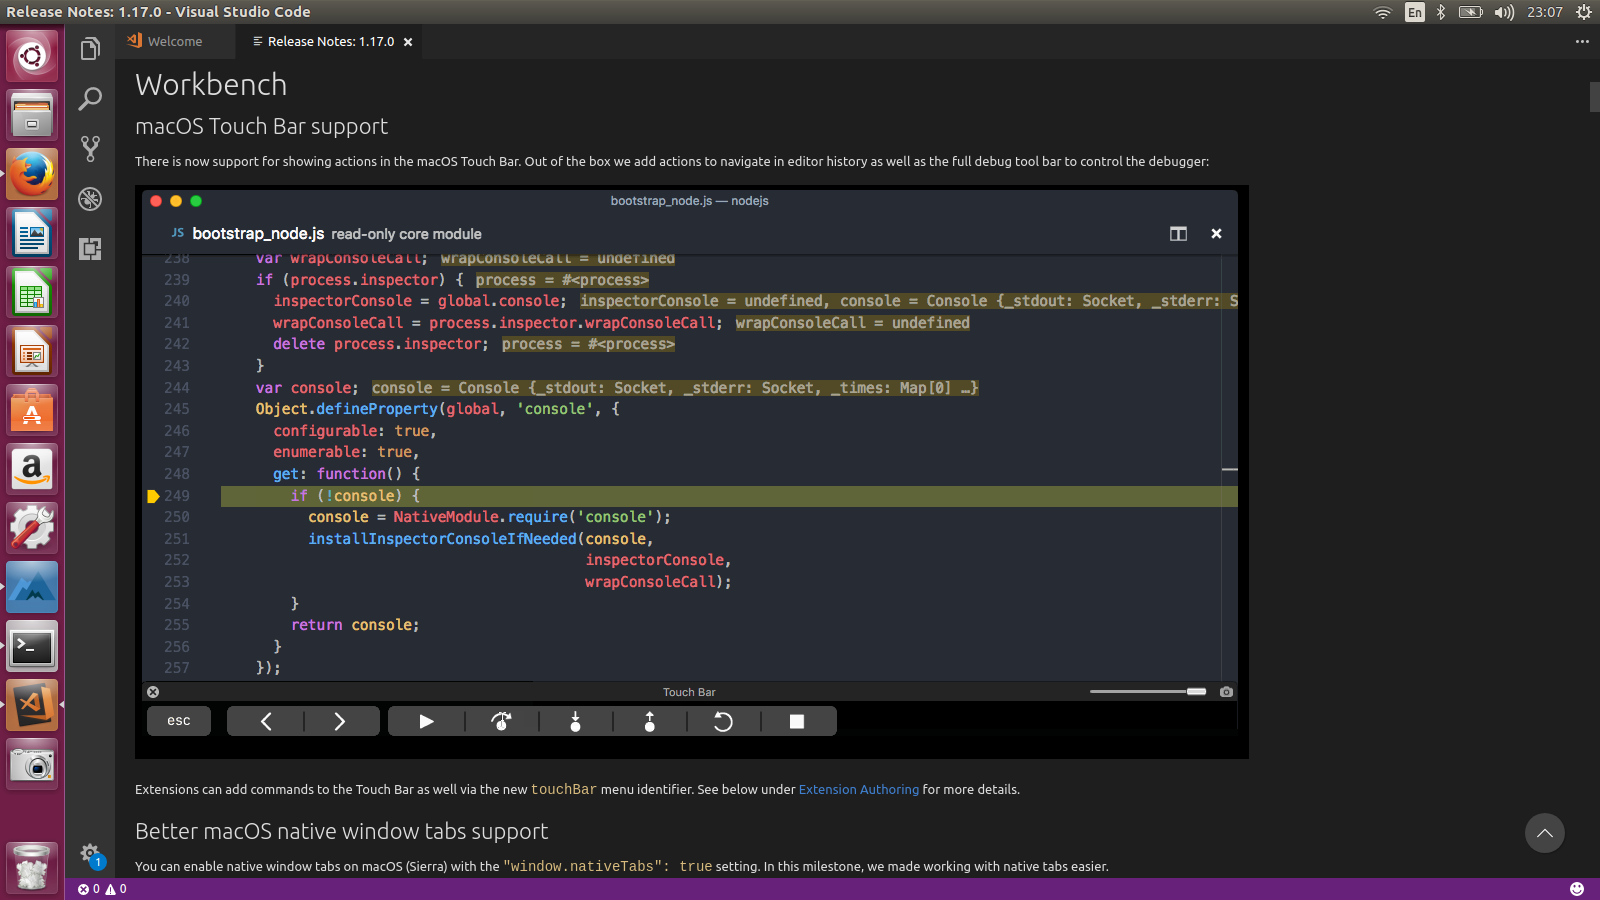Click the play button in the Touch Bar preview
1600x900 pixels.
pos(426,720)
